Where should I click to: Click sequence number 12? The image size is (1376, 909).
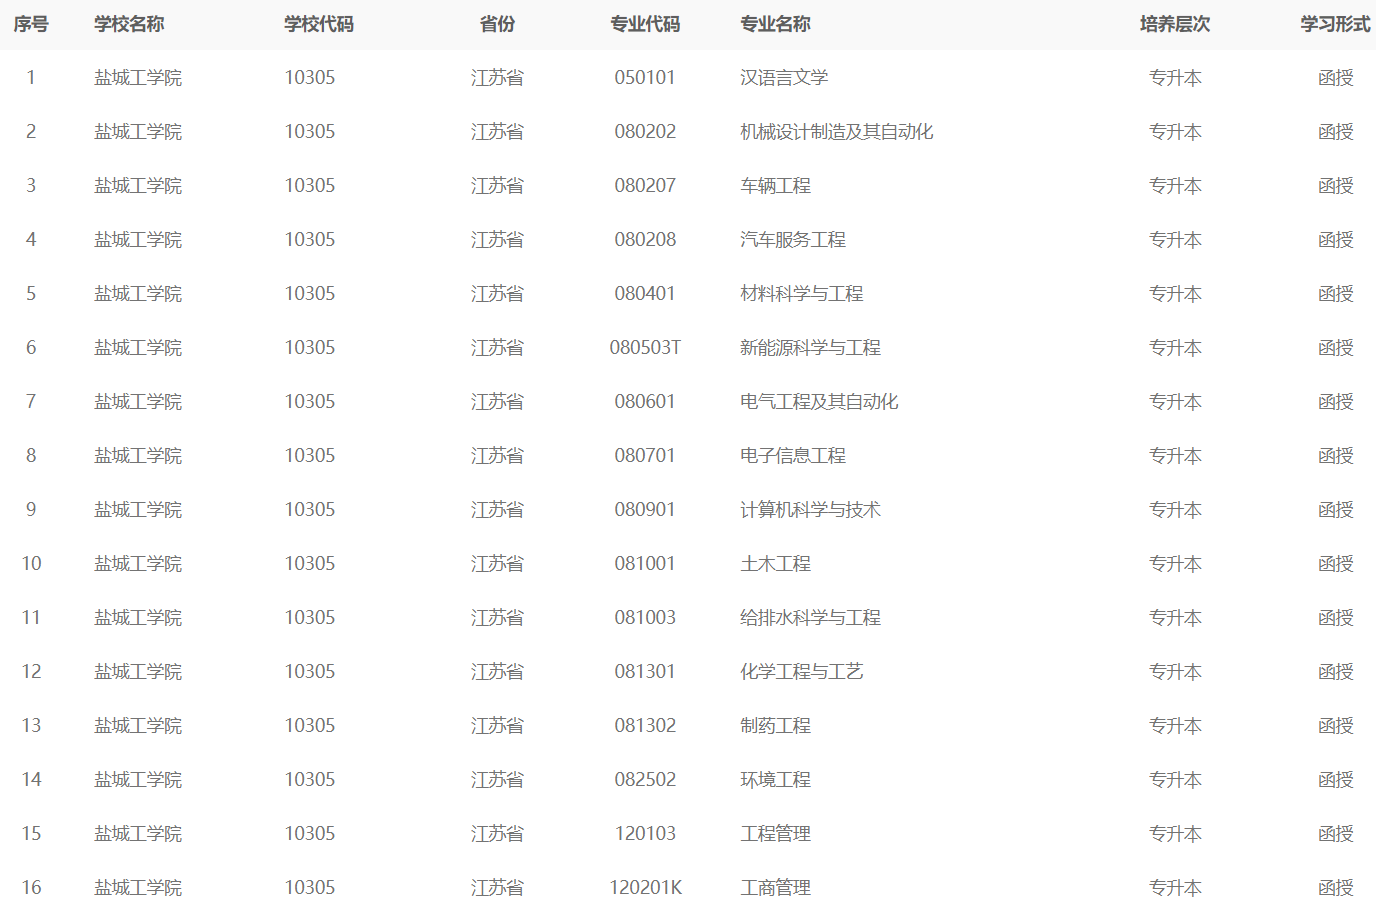[31, 672]
